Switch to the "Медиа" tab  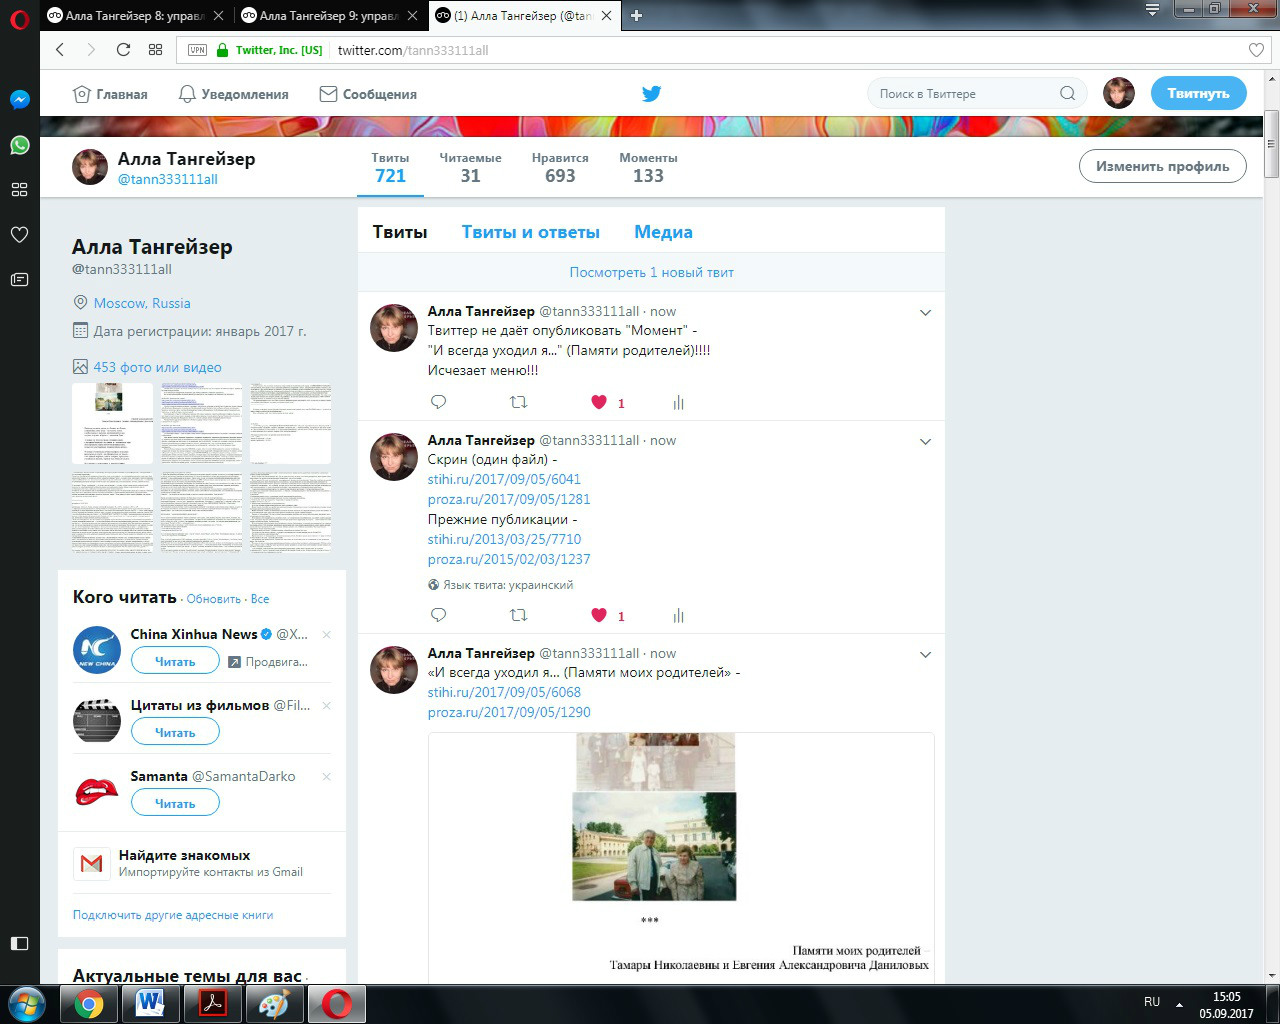coord(663,232)
